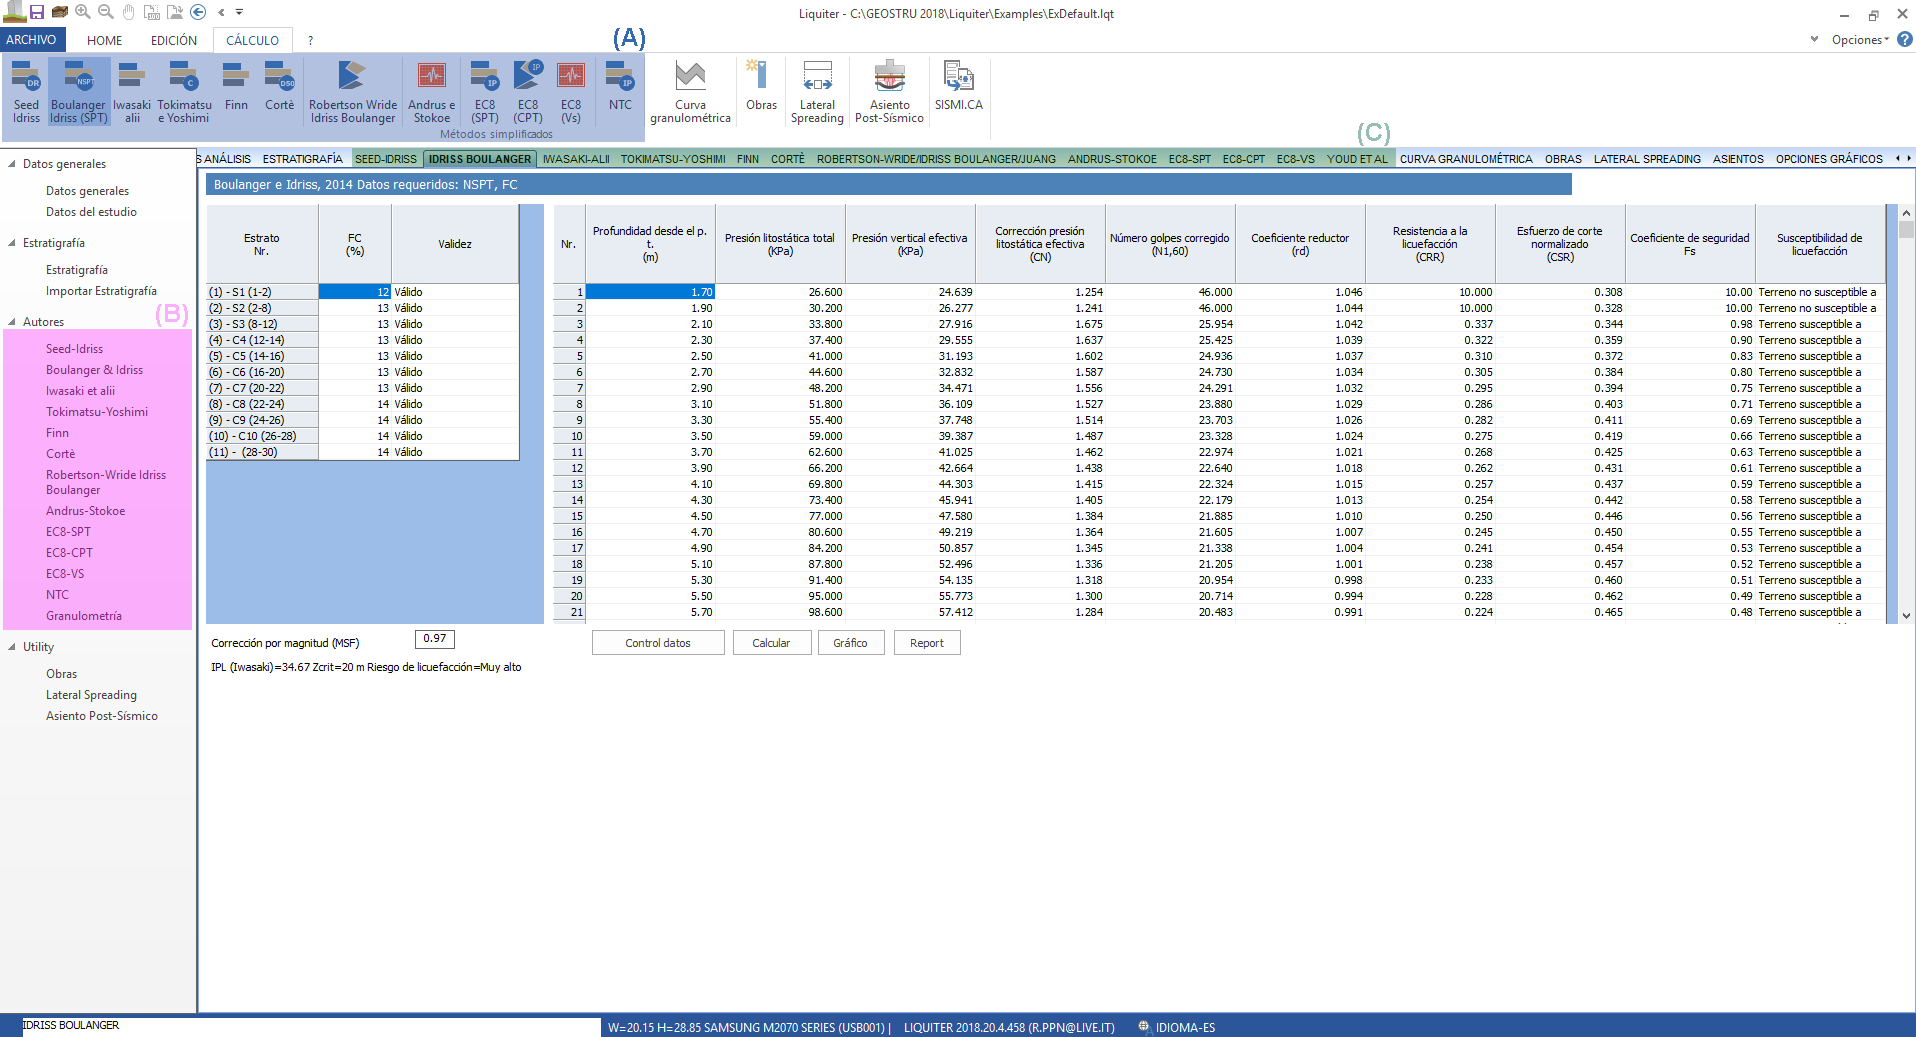Click the Report button

pyautogui.click(x=927, y=643)
